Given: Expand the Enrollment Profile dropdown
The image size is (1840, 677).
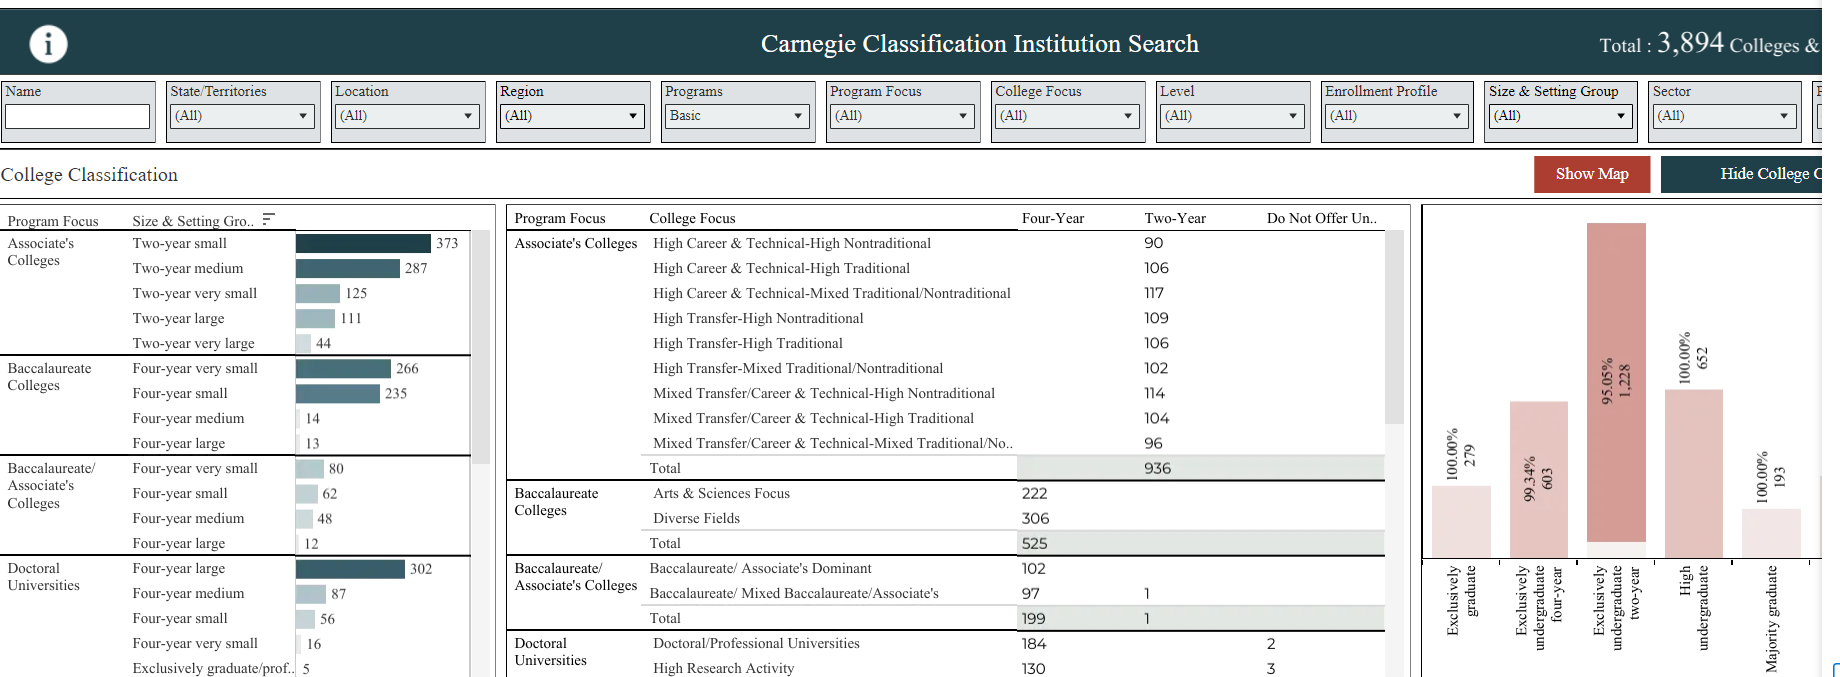Looking at the screenshot, I should coord(1396,116).
